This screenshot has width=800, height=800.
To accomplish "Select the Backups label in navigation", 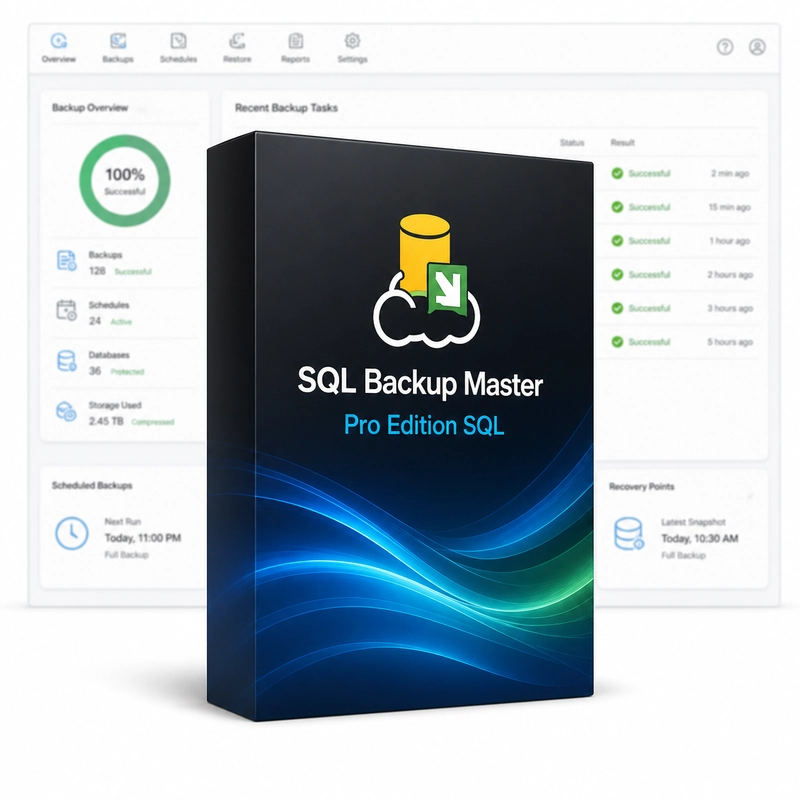I will point(118,59).
